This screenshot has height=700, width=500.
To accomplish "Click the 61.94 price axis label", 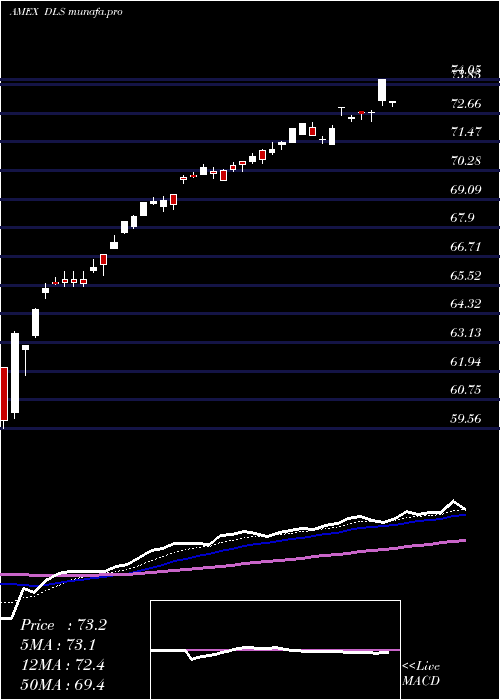I will point(466,362).
